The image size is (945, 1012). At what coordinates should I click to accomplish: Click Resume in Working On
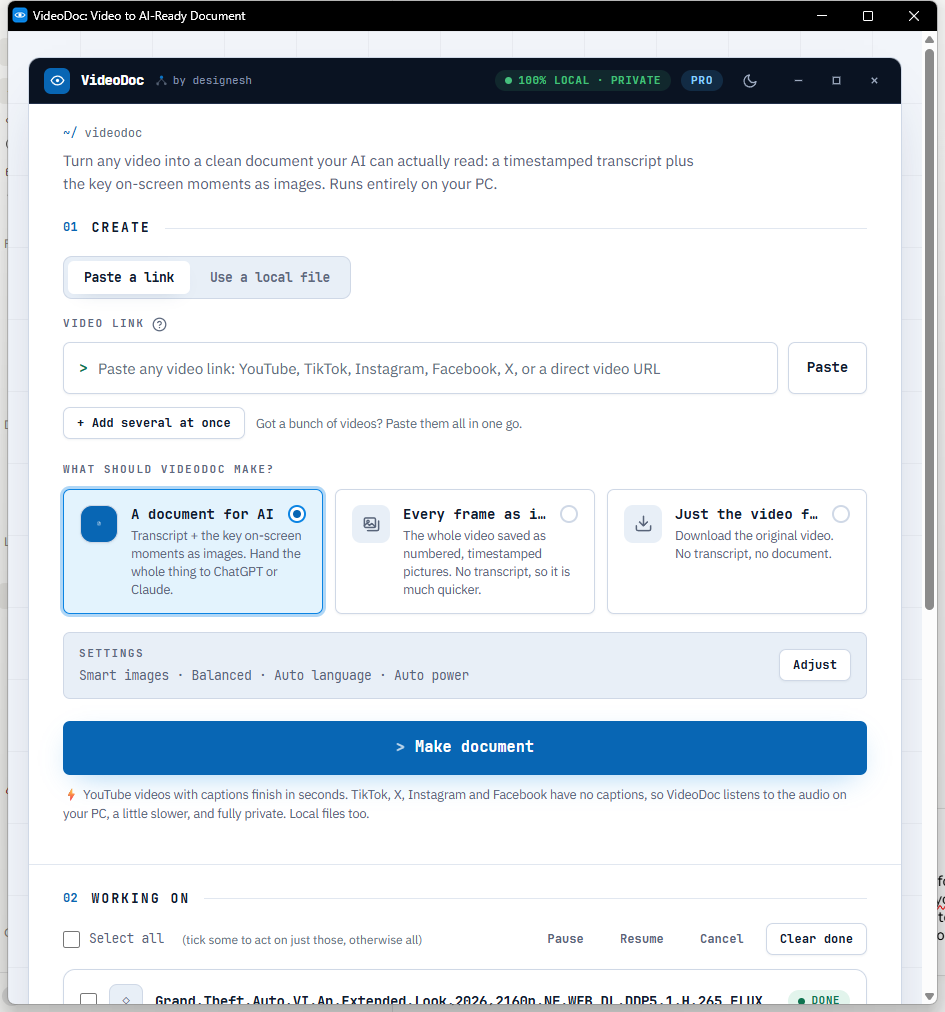click(x=642, y=939)
